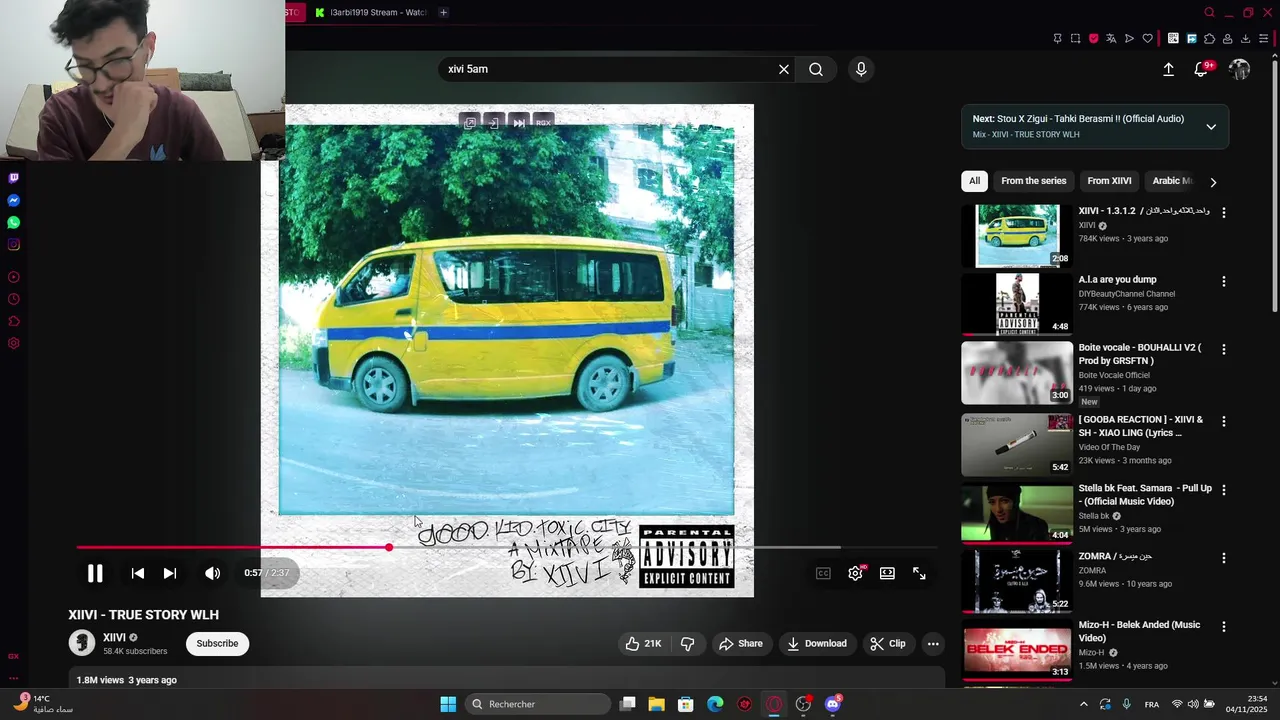
Task: Open browsing history clock in sidebar
Action: (x=14, y=299)
